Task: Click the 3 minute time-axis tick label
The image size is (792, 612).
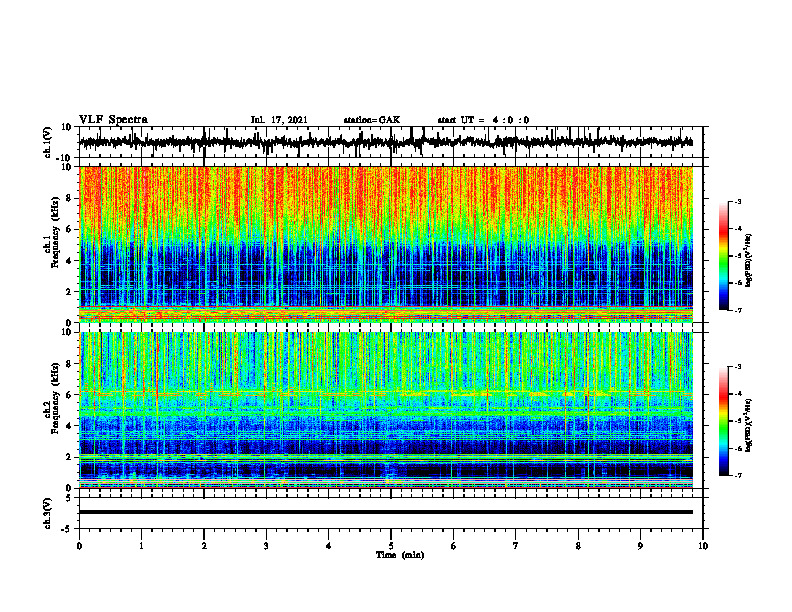Action: pos(266,546)
